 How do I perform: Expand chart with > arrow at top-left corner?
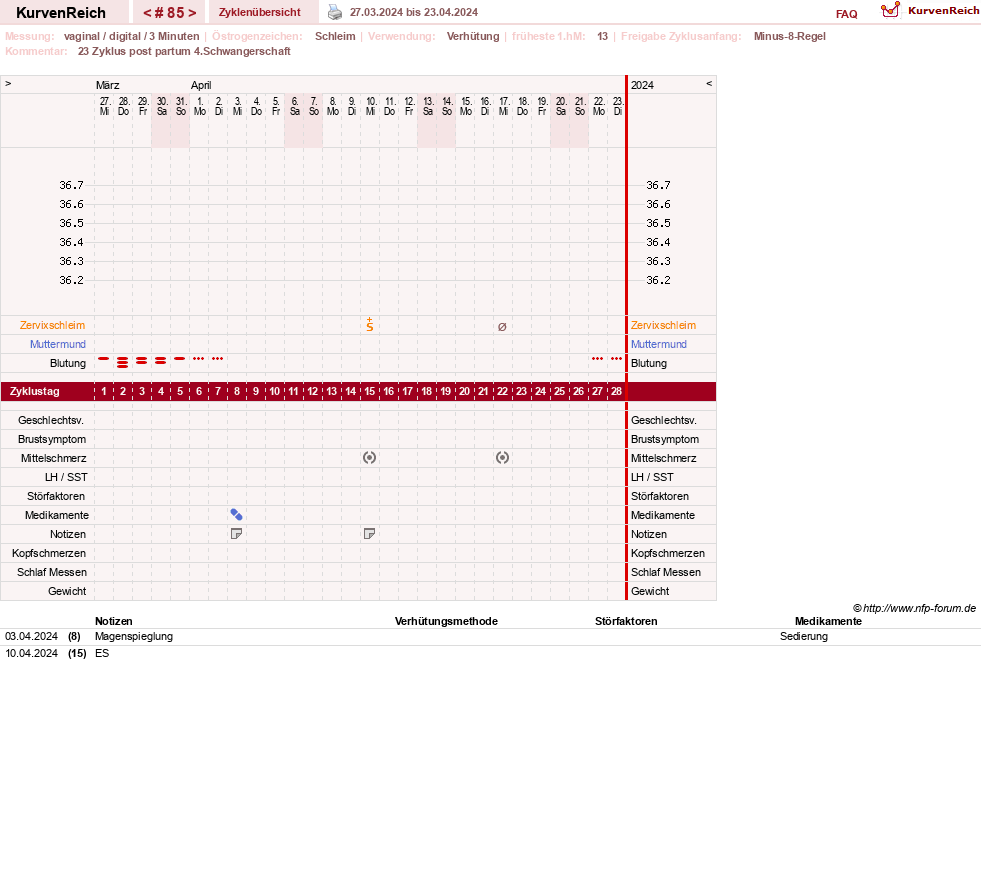pyautogui.click(x=8, y=83)
